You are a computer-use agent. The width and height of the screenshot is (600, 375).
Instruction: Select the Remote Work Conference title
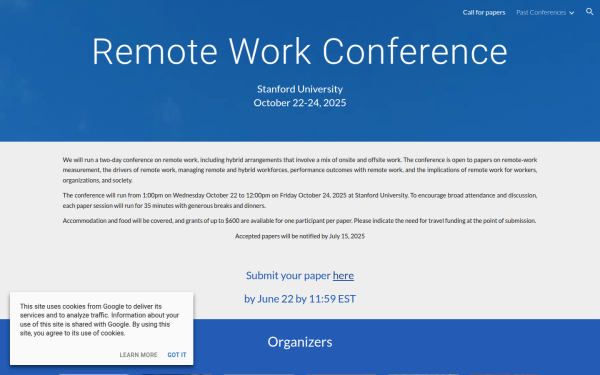point(300,52)
